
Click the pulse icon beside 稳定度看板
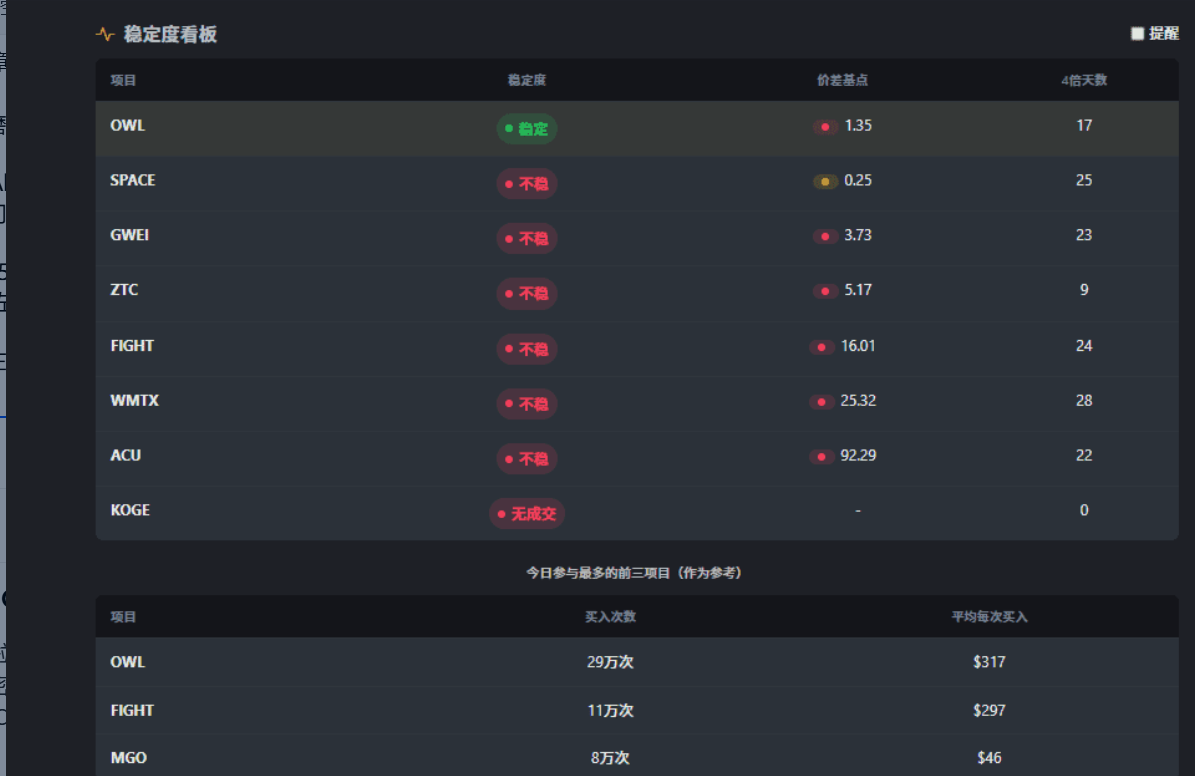[x=105, y=34]
